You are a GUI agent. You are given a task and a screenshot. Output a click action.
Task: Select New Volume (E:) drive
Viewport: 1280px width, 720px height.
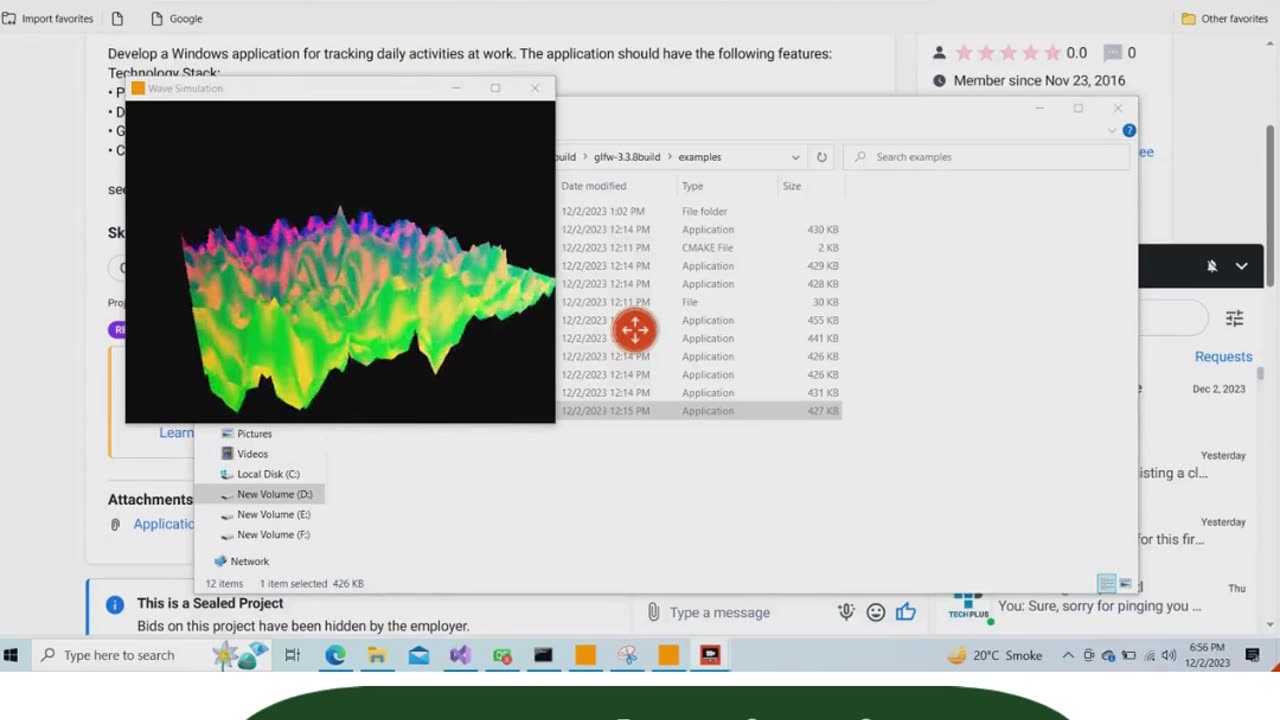[x=273, y=514]
